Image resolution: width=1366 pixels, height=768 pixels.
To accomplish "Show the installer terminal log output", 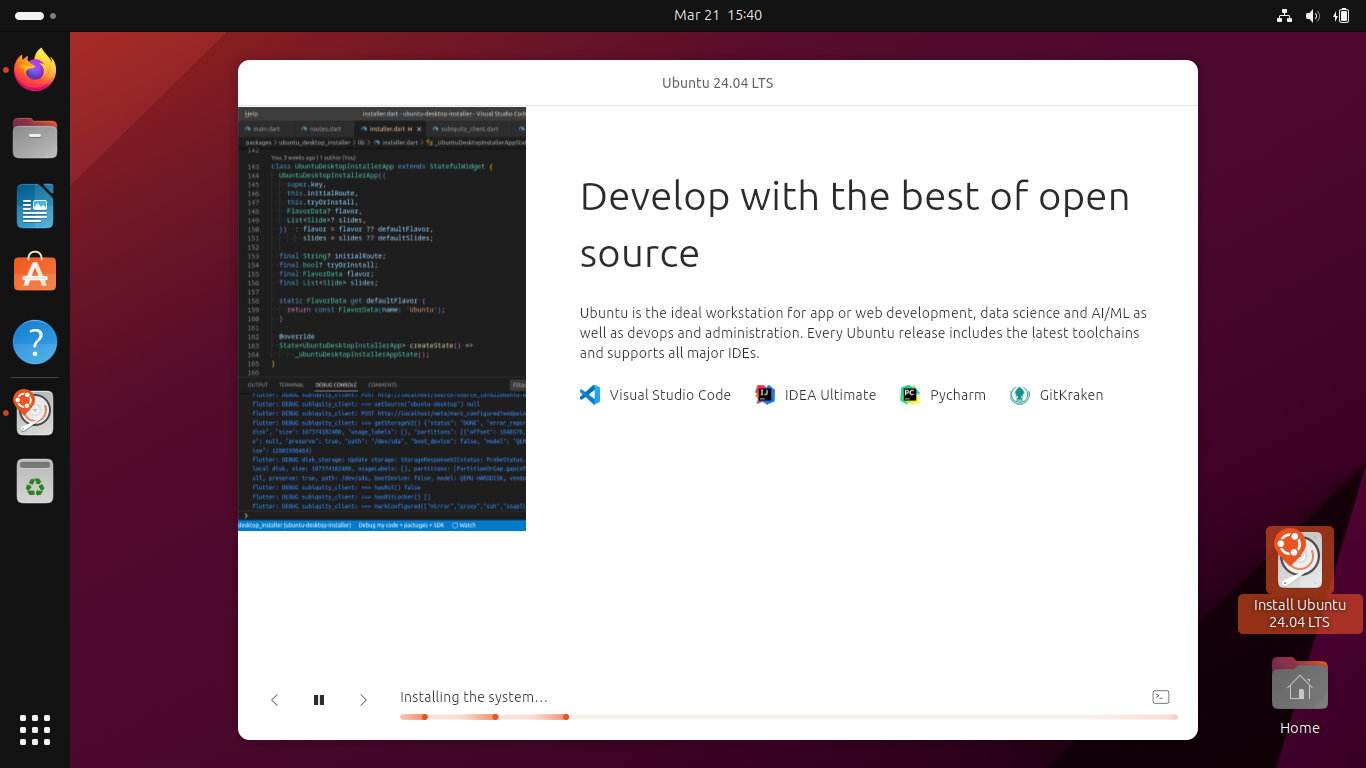I will (1161, 697).
